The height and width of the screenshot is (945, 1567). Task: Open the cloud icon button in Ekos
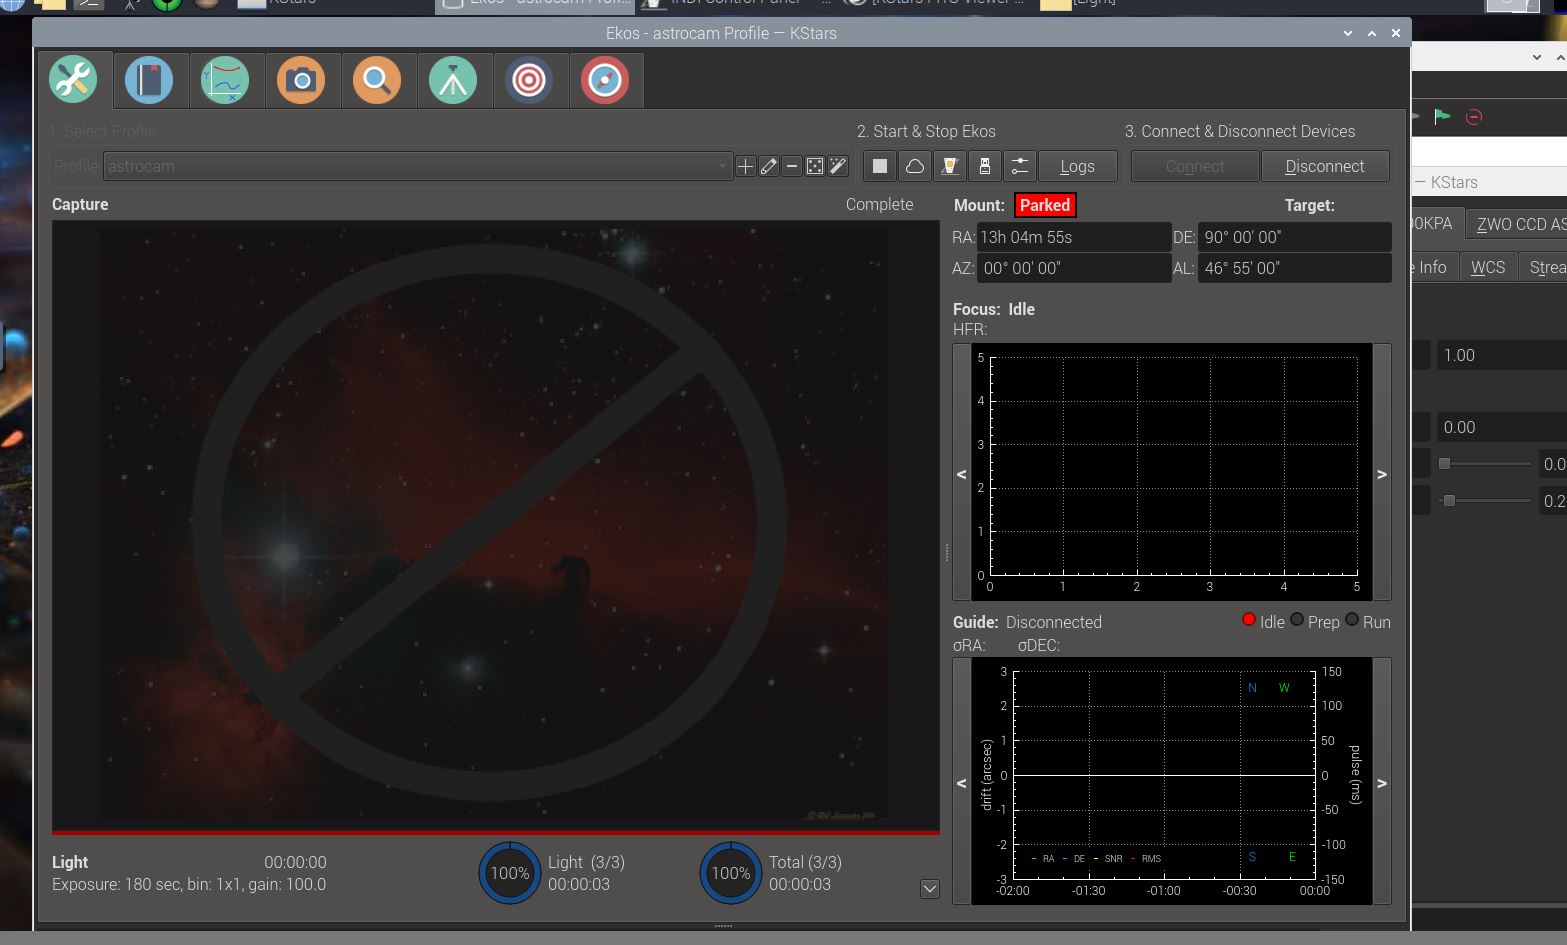tap(914, 166)
